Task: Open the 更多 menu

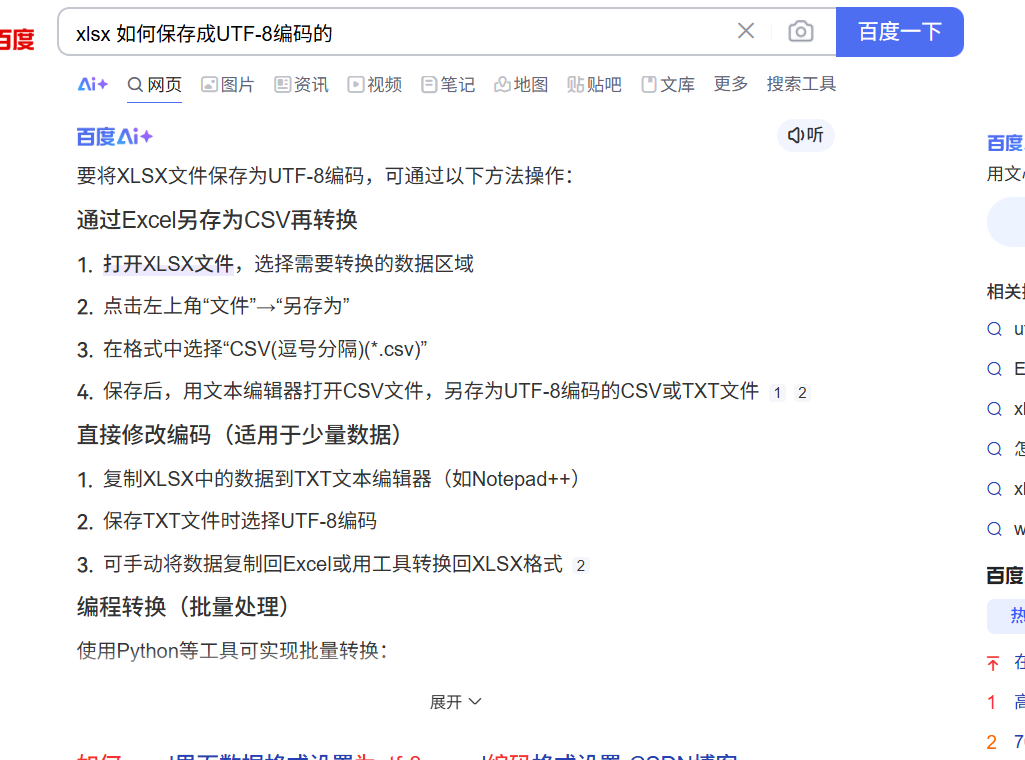Action: point(730,84)
